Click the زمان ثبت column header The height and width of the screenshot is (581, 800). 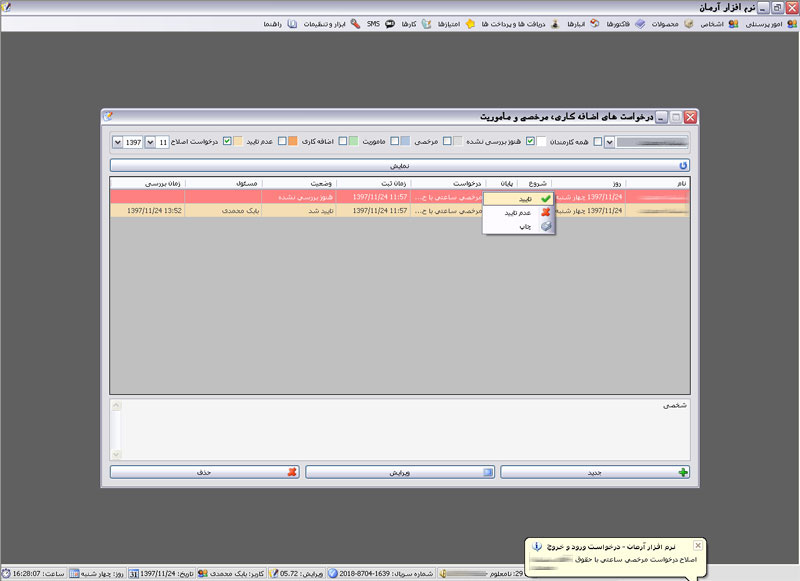click(374, 183)
